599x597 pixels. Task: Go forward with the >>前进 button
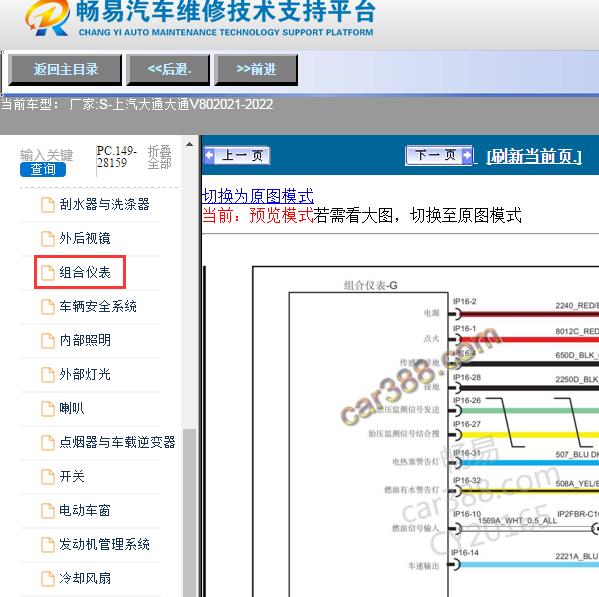pos(256,70)
